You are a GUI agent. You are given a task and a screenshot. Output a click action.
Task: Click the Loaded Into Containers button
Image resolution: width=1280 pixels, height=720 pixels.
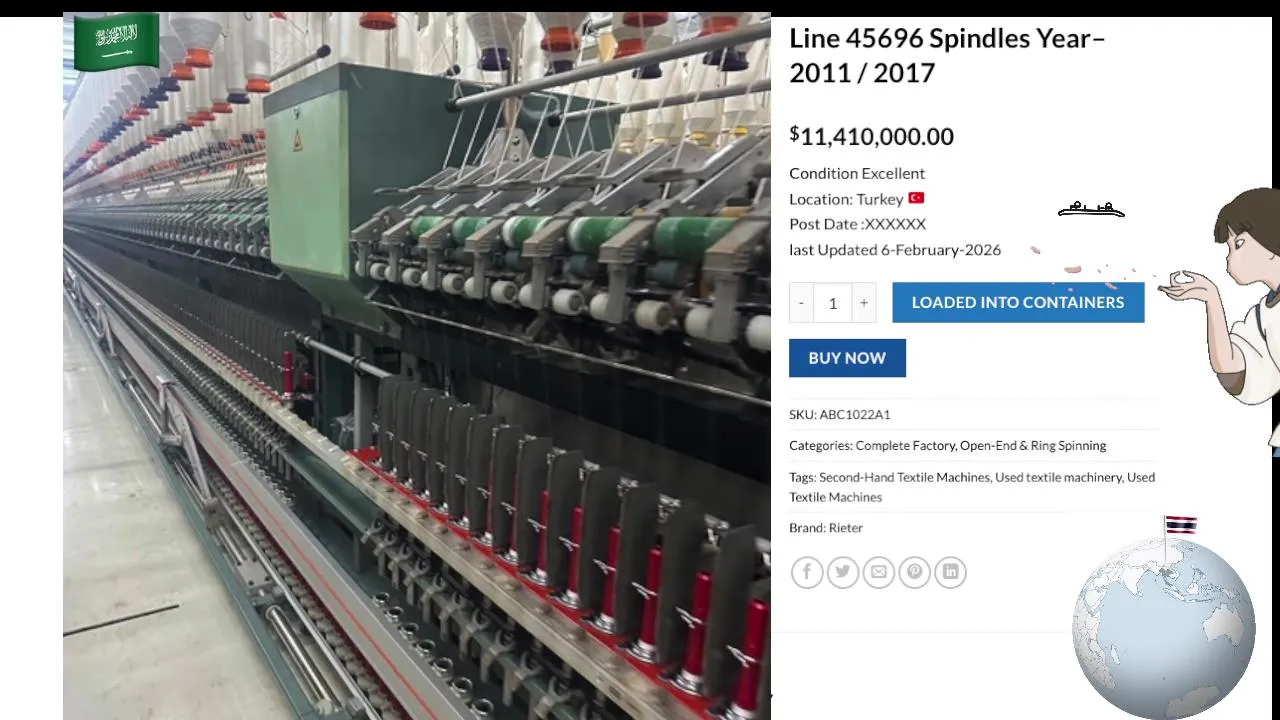coord(1018,302)
